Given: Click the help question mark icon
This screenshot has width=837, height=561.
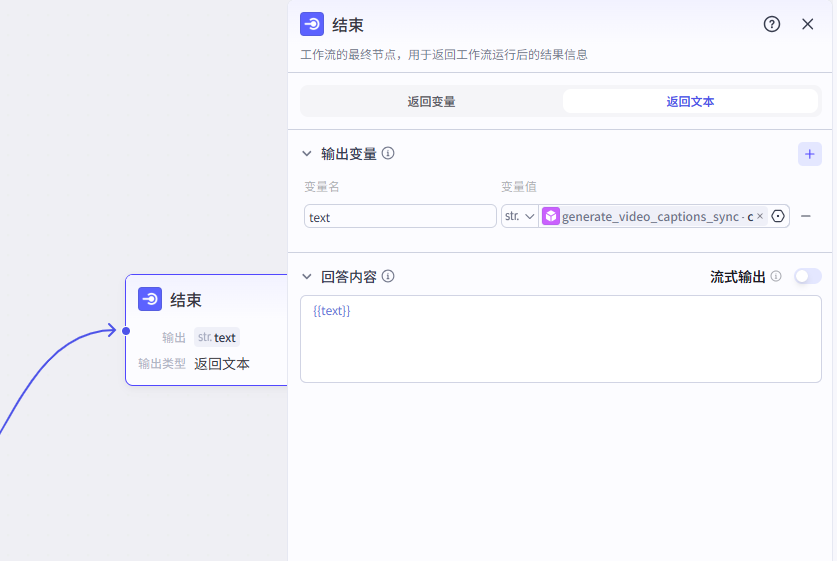Looking at the screenshot, I should pyautogui.click(x=772, y=25).
